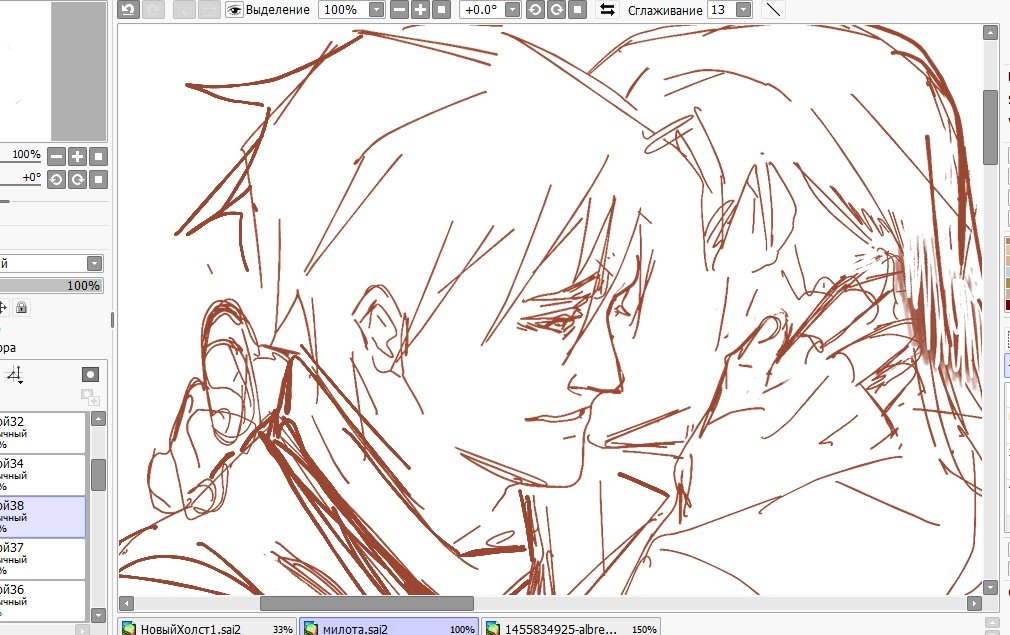Reset canvas zoom in top toolbar

(442, 10)
